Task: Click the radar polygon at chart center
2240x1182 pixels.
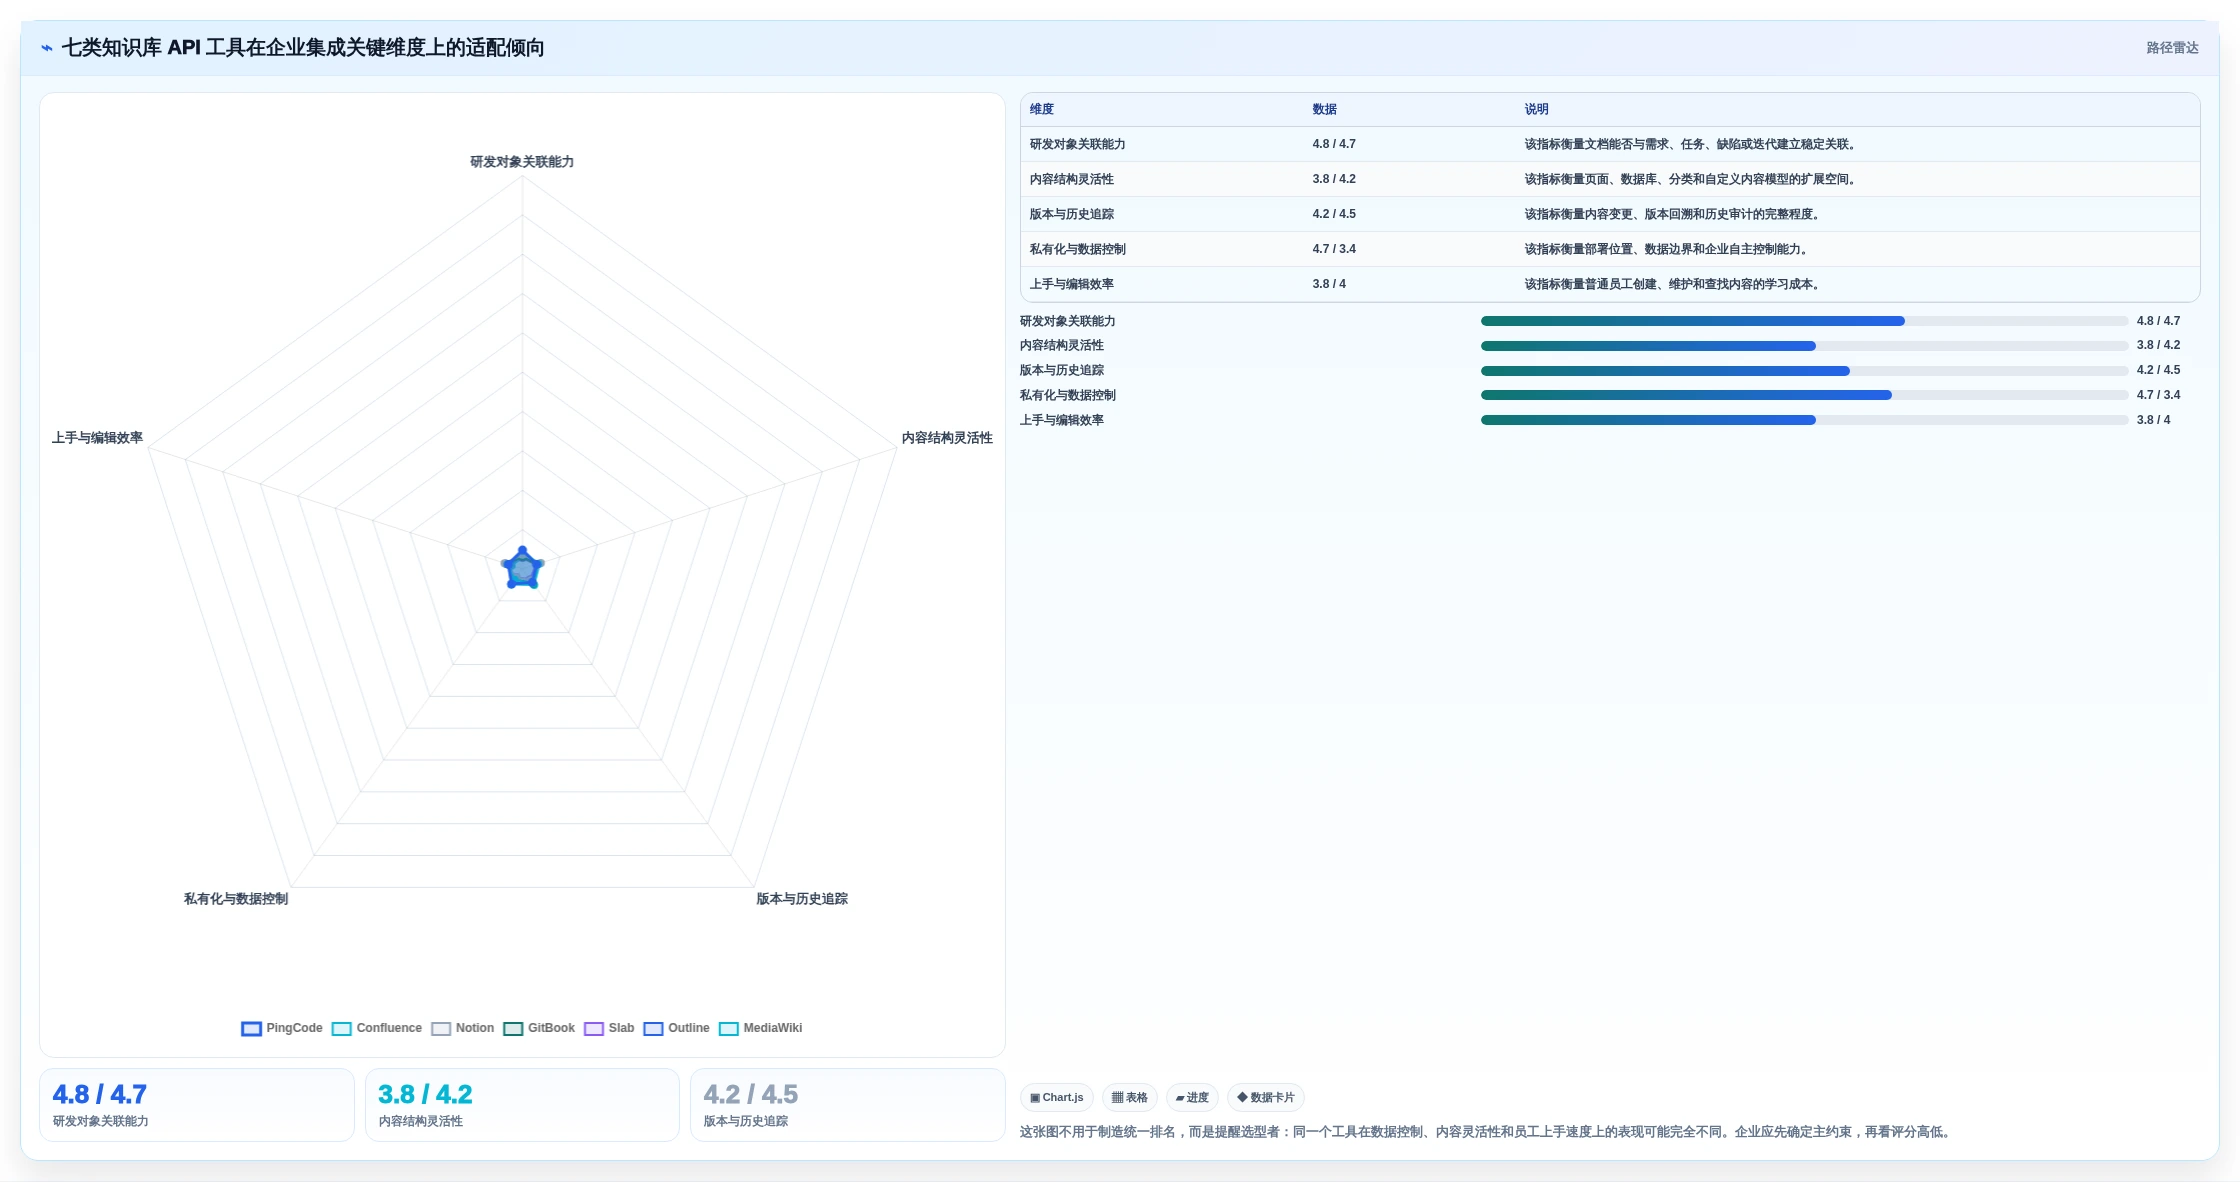Action: [x=522, y=569]
